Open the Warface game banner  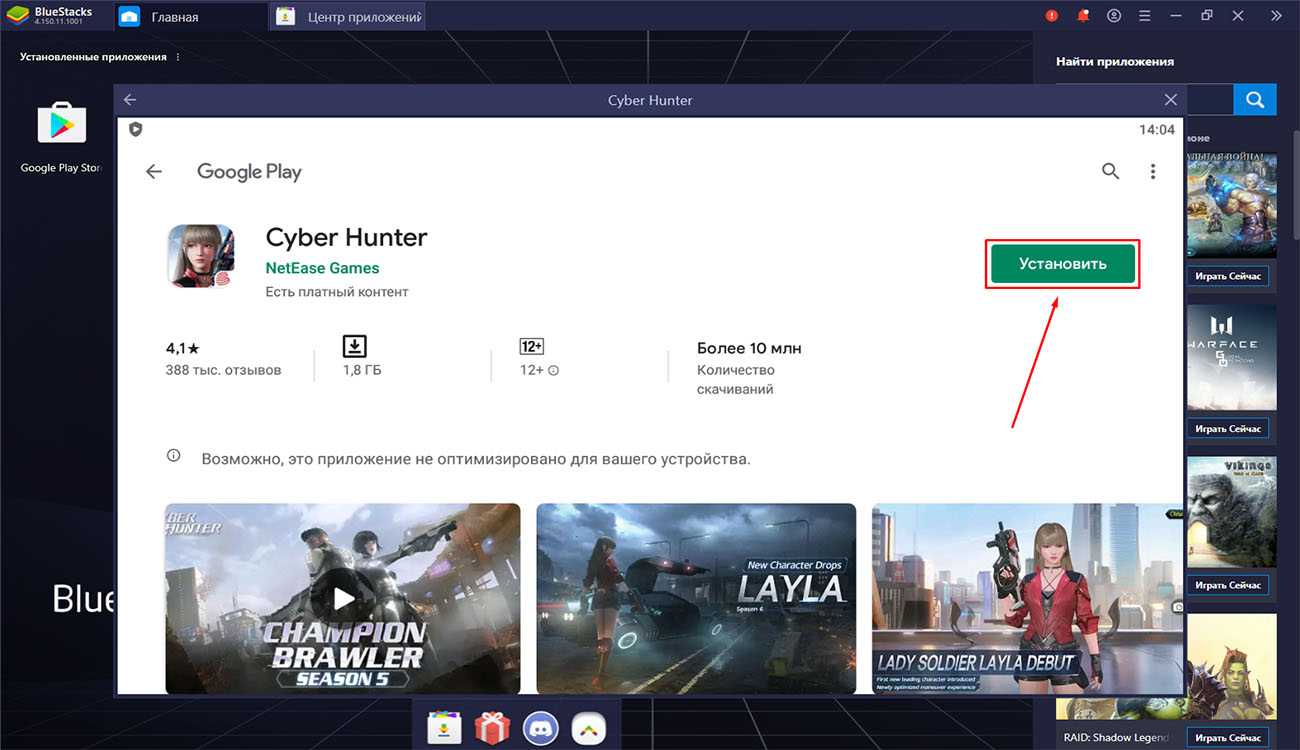[x=1231, y=357]
